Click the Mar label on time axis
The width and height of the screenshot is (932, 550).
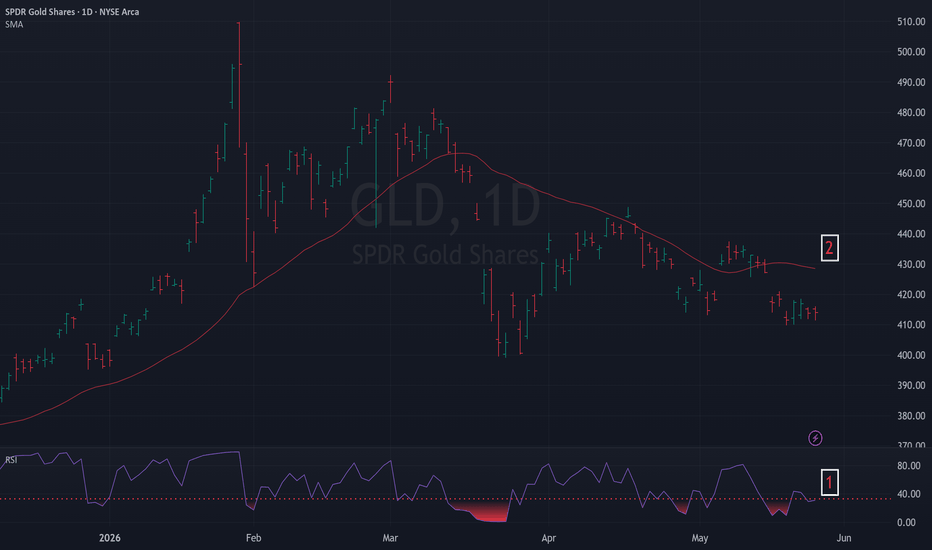coord(390,538)
